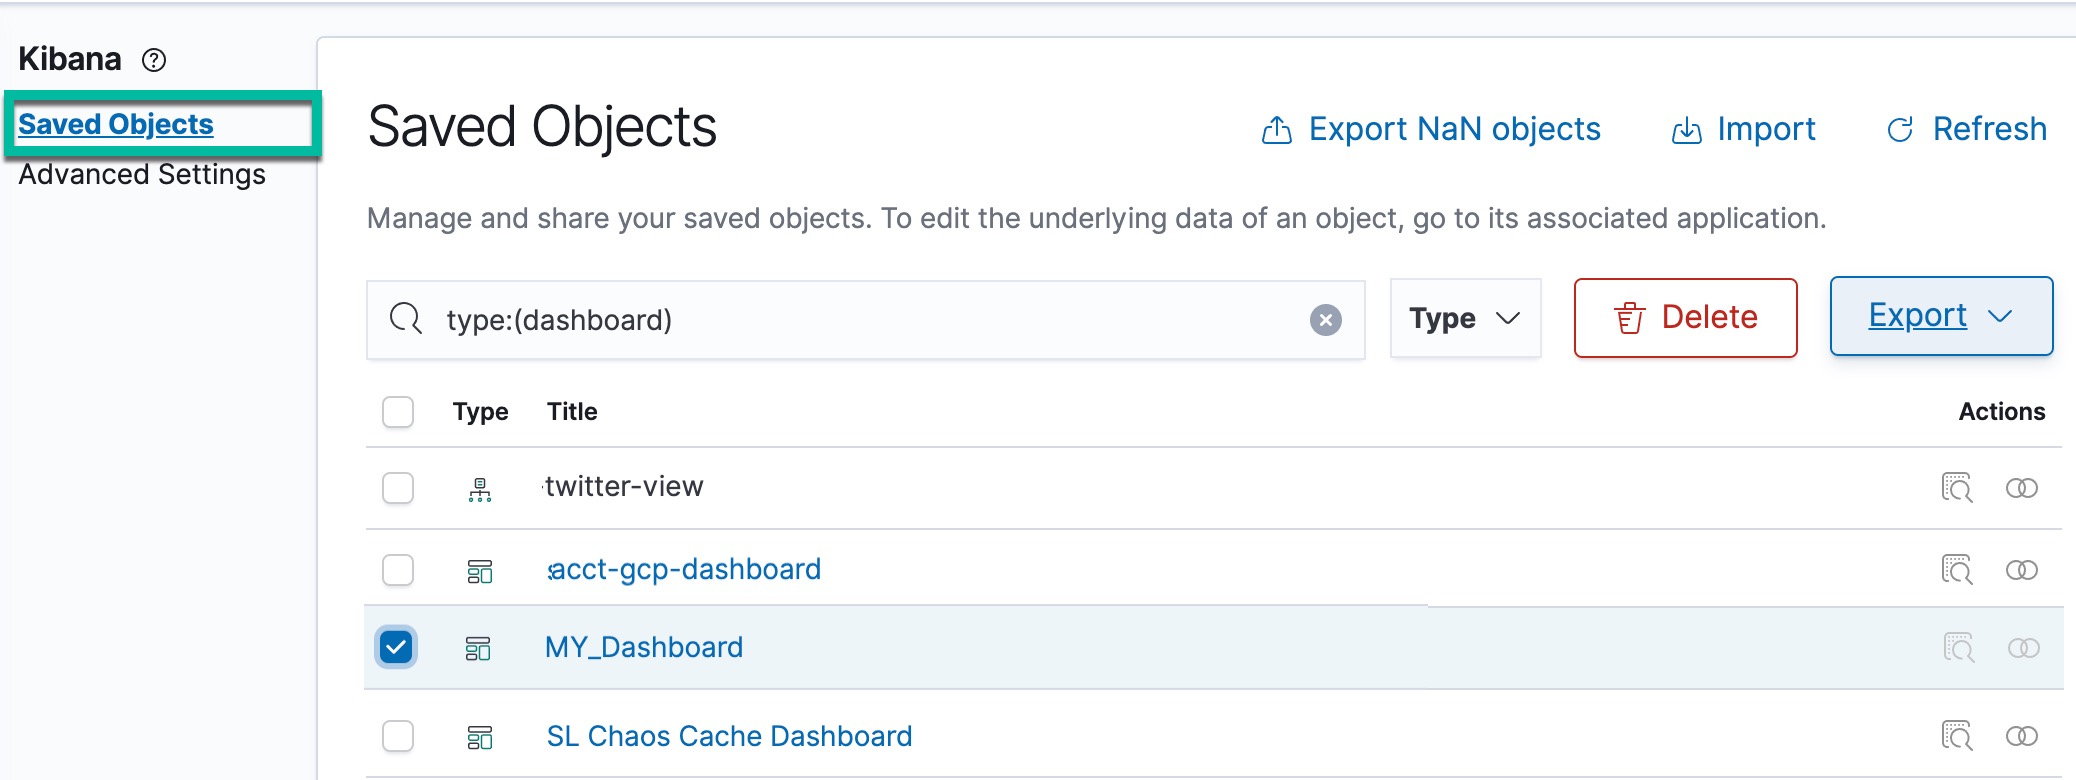Expand the Export dropdown button

1940,316
